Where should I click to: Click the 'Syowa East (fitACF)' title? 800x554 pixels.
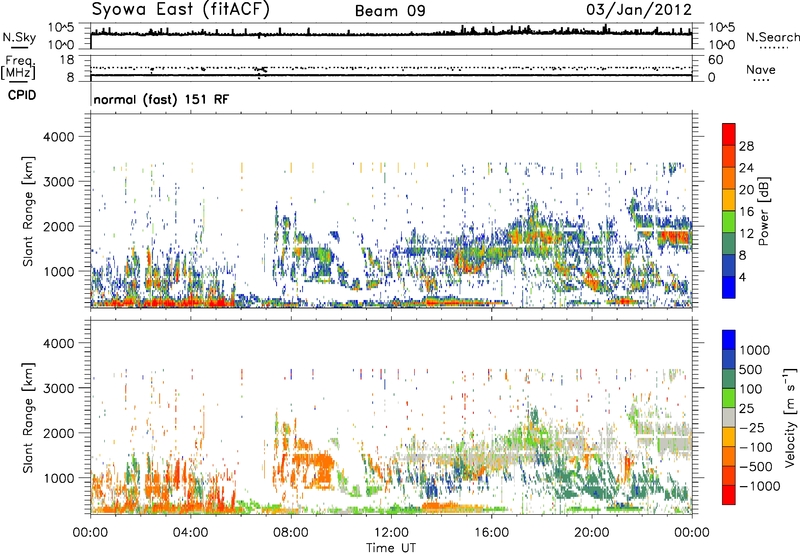coord(181,10)
